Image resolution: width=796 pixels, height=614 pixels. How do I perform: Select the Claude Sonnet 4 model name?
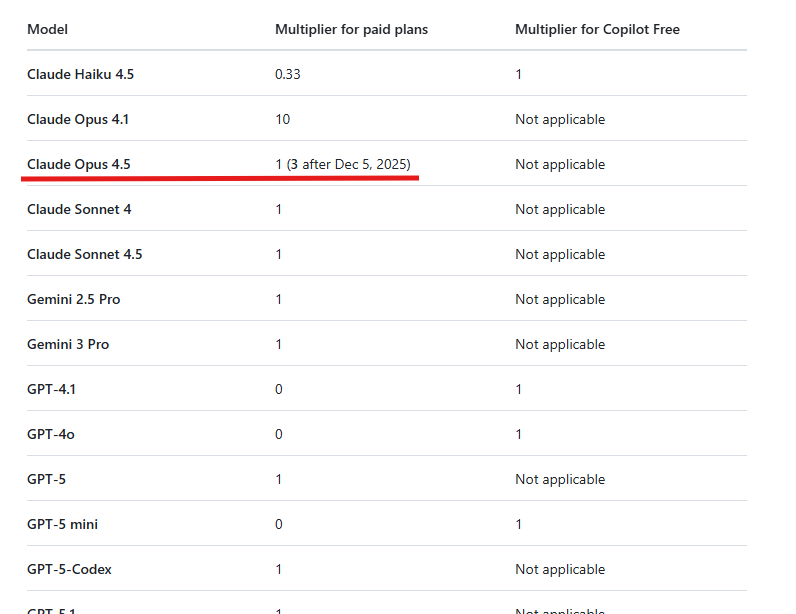point(79,209)
